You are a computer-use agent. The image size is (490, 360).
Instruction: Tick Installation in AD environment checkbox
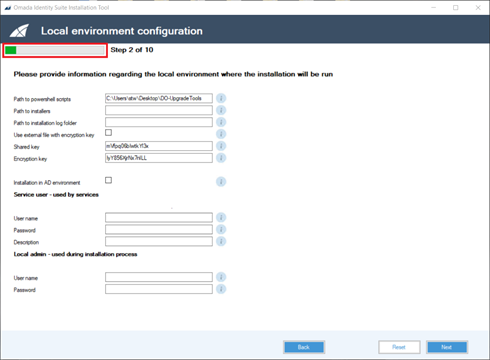point(108,180)
